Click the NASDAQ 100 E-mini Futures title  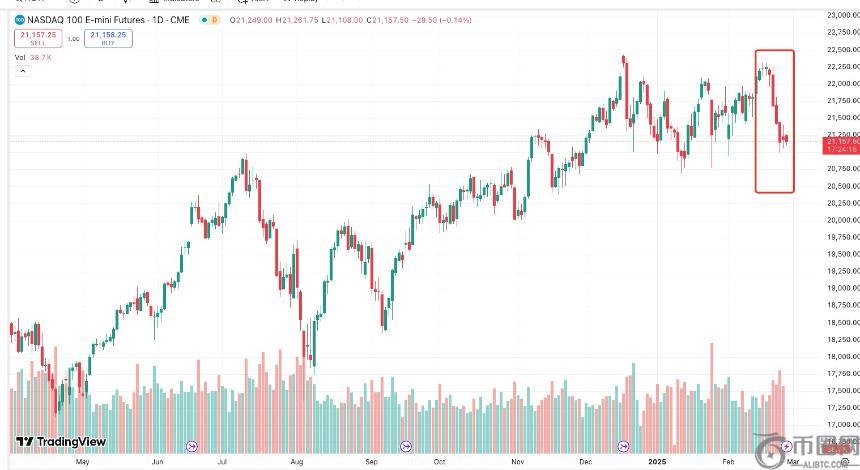click(x=96, y=20)
